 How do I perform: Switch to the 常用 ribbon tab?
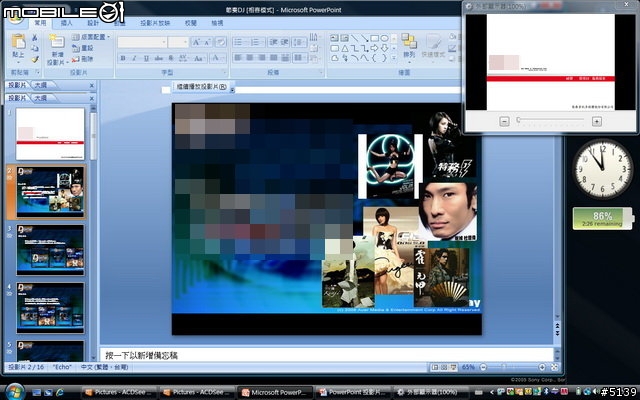click(40, 23)
